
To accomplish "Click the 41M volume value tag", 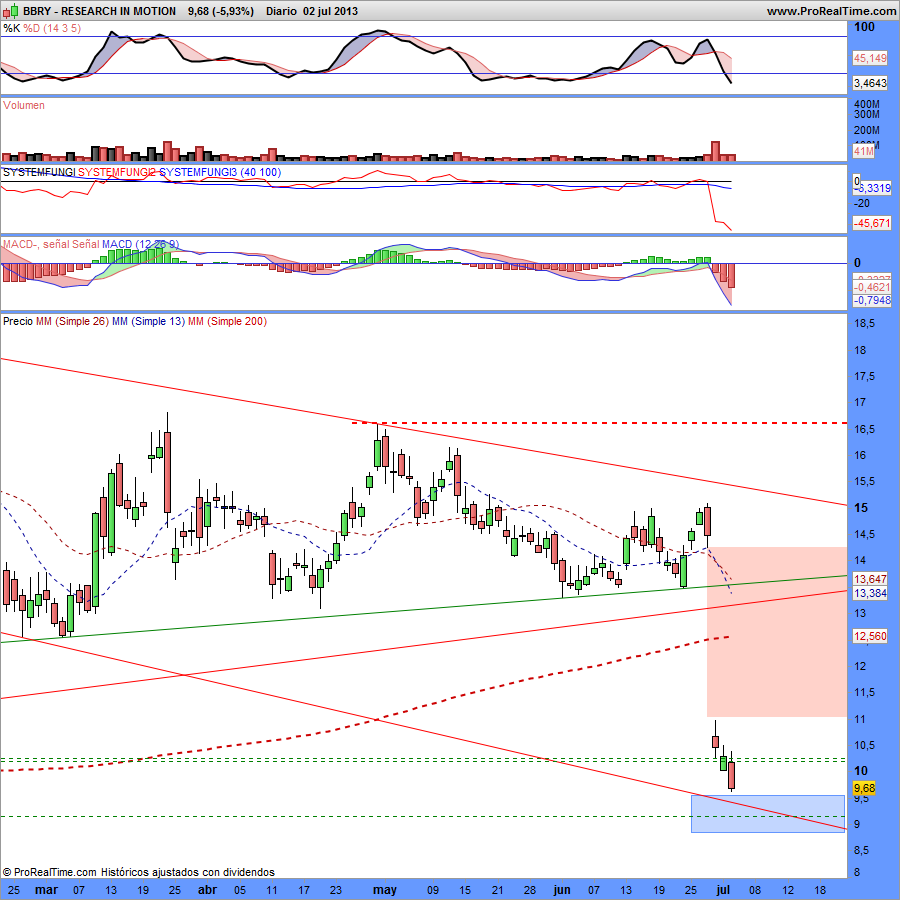I will point(864,152).
